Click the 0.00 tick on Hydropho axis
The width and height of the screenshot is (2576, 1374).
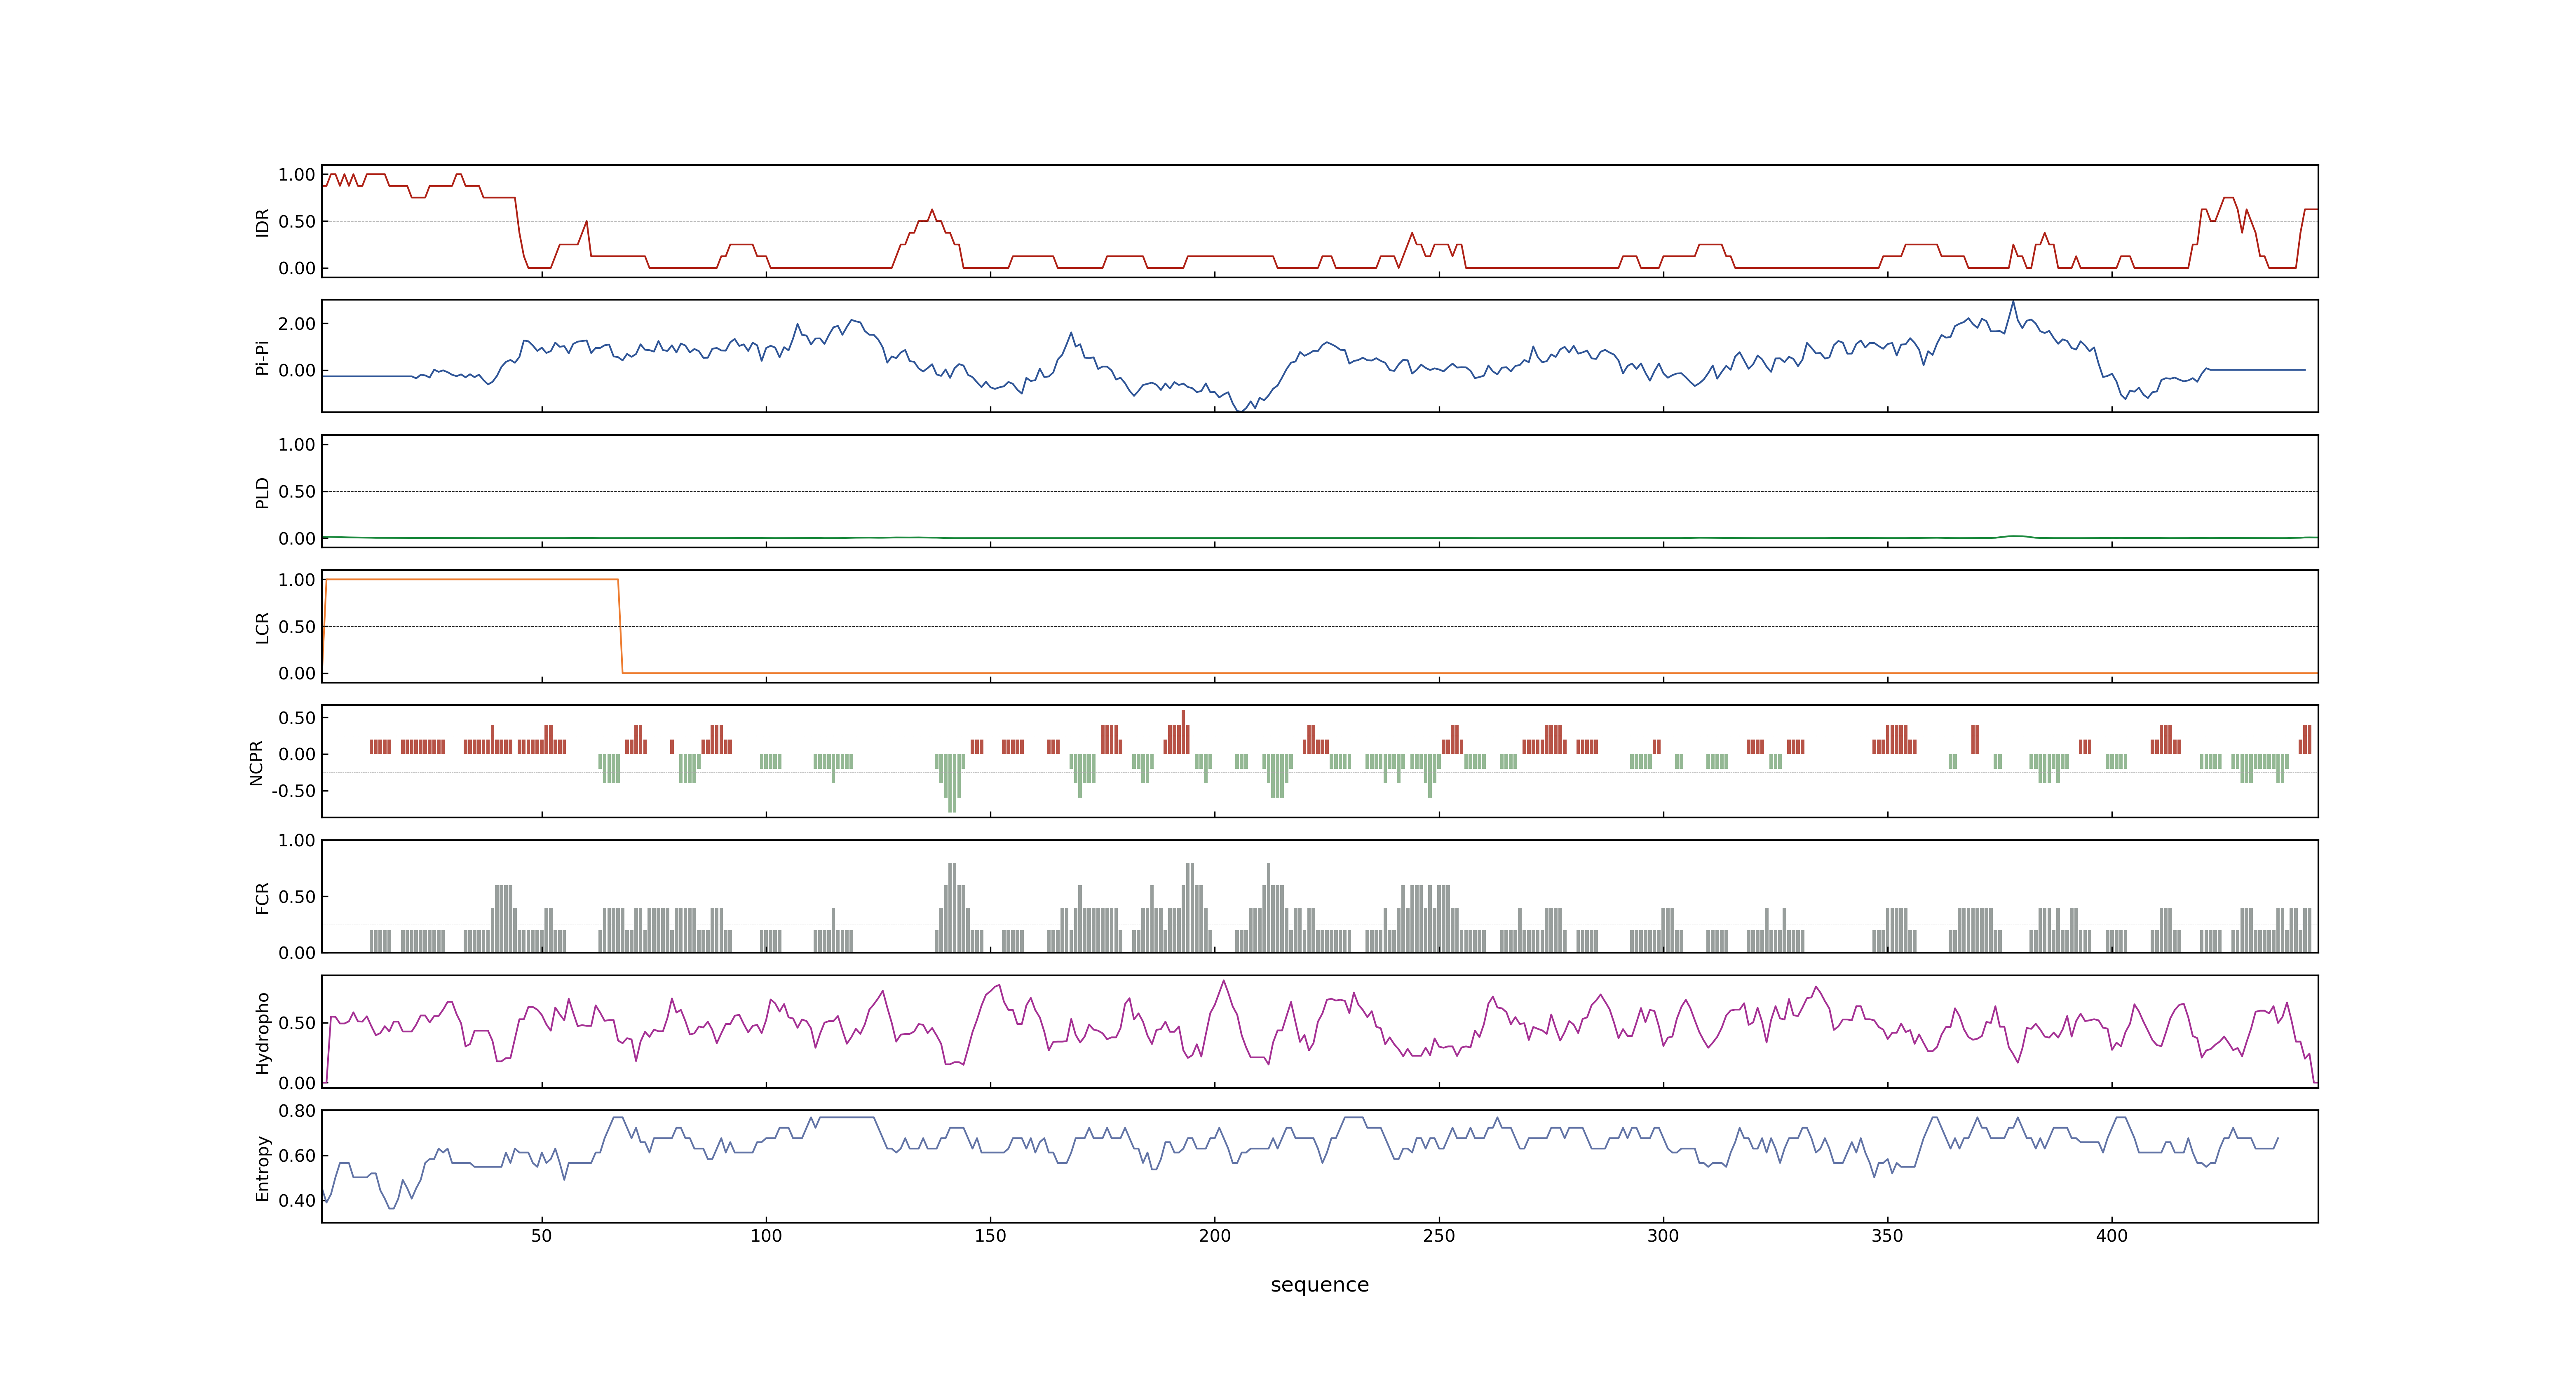(x=297, y=1083)
